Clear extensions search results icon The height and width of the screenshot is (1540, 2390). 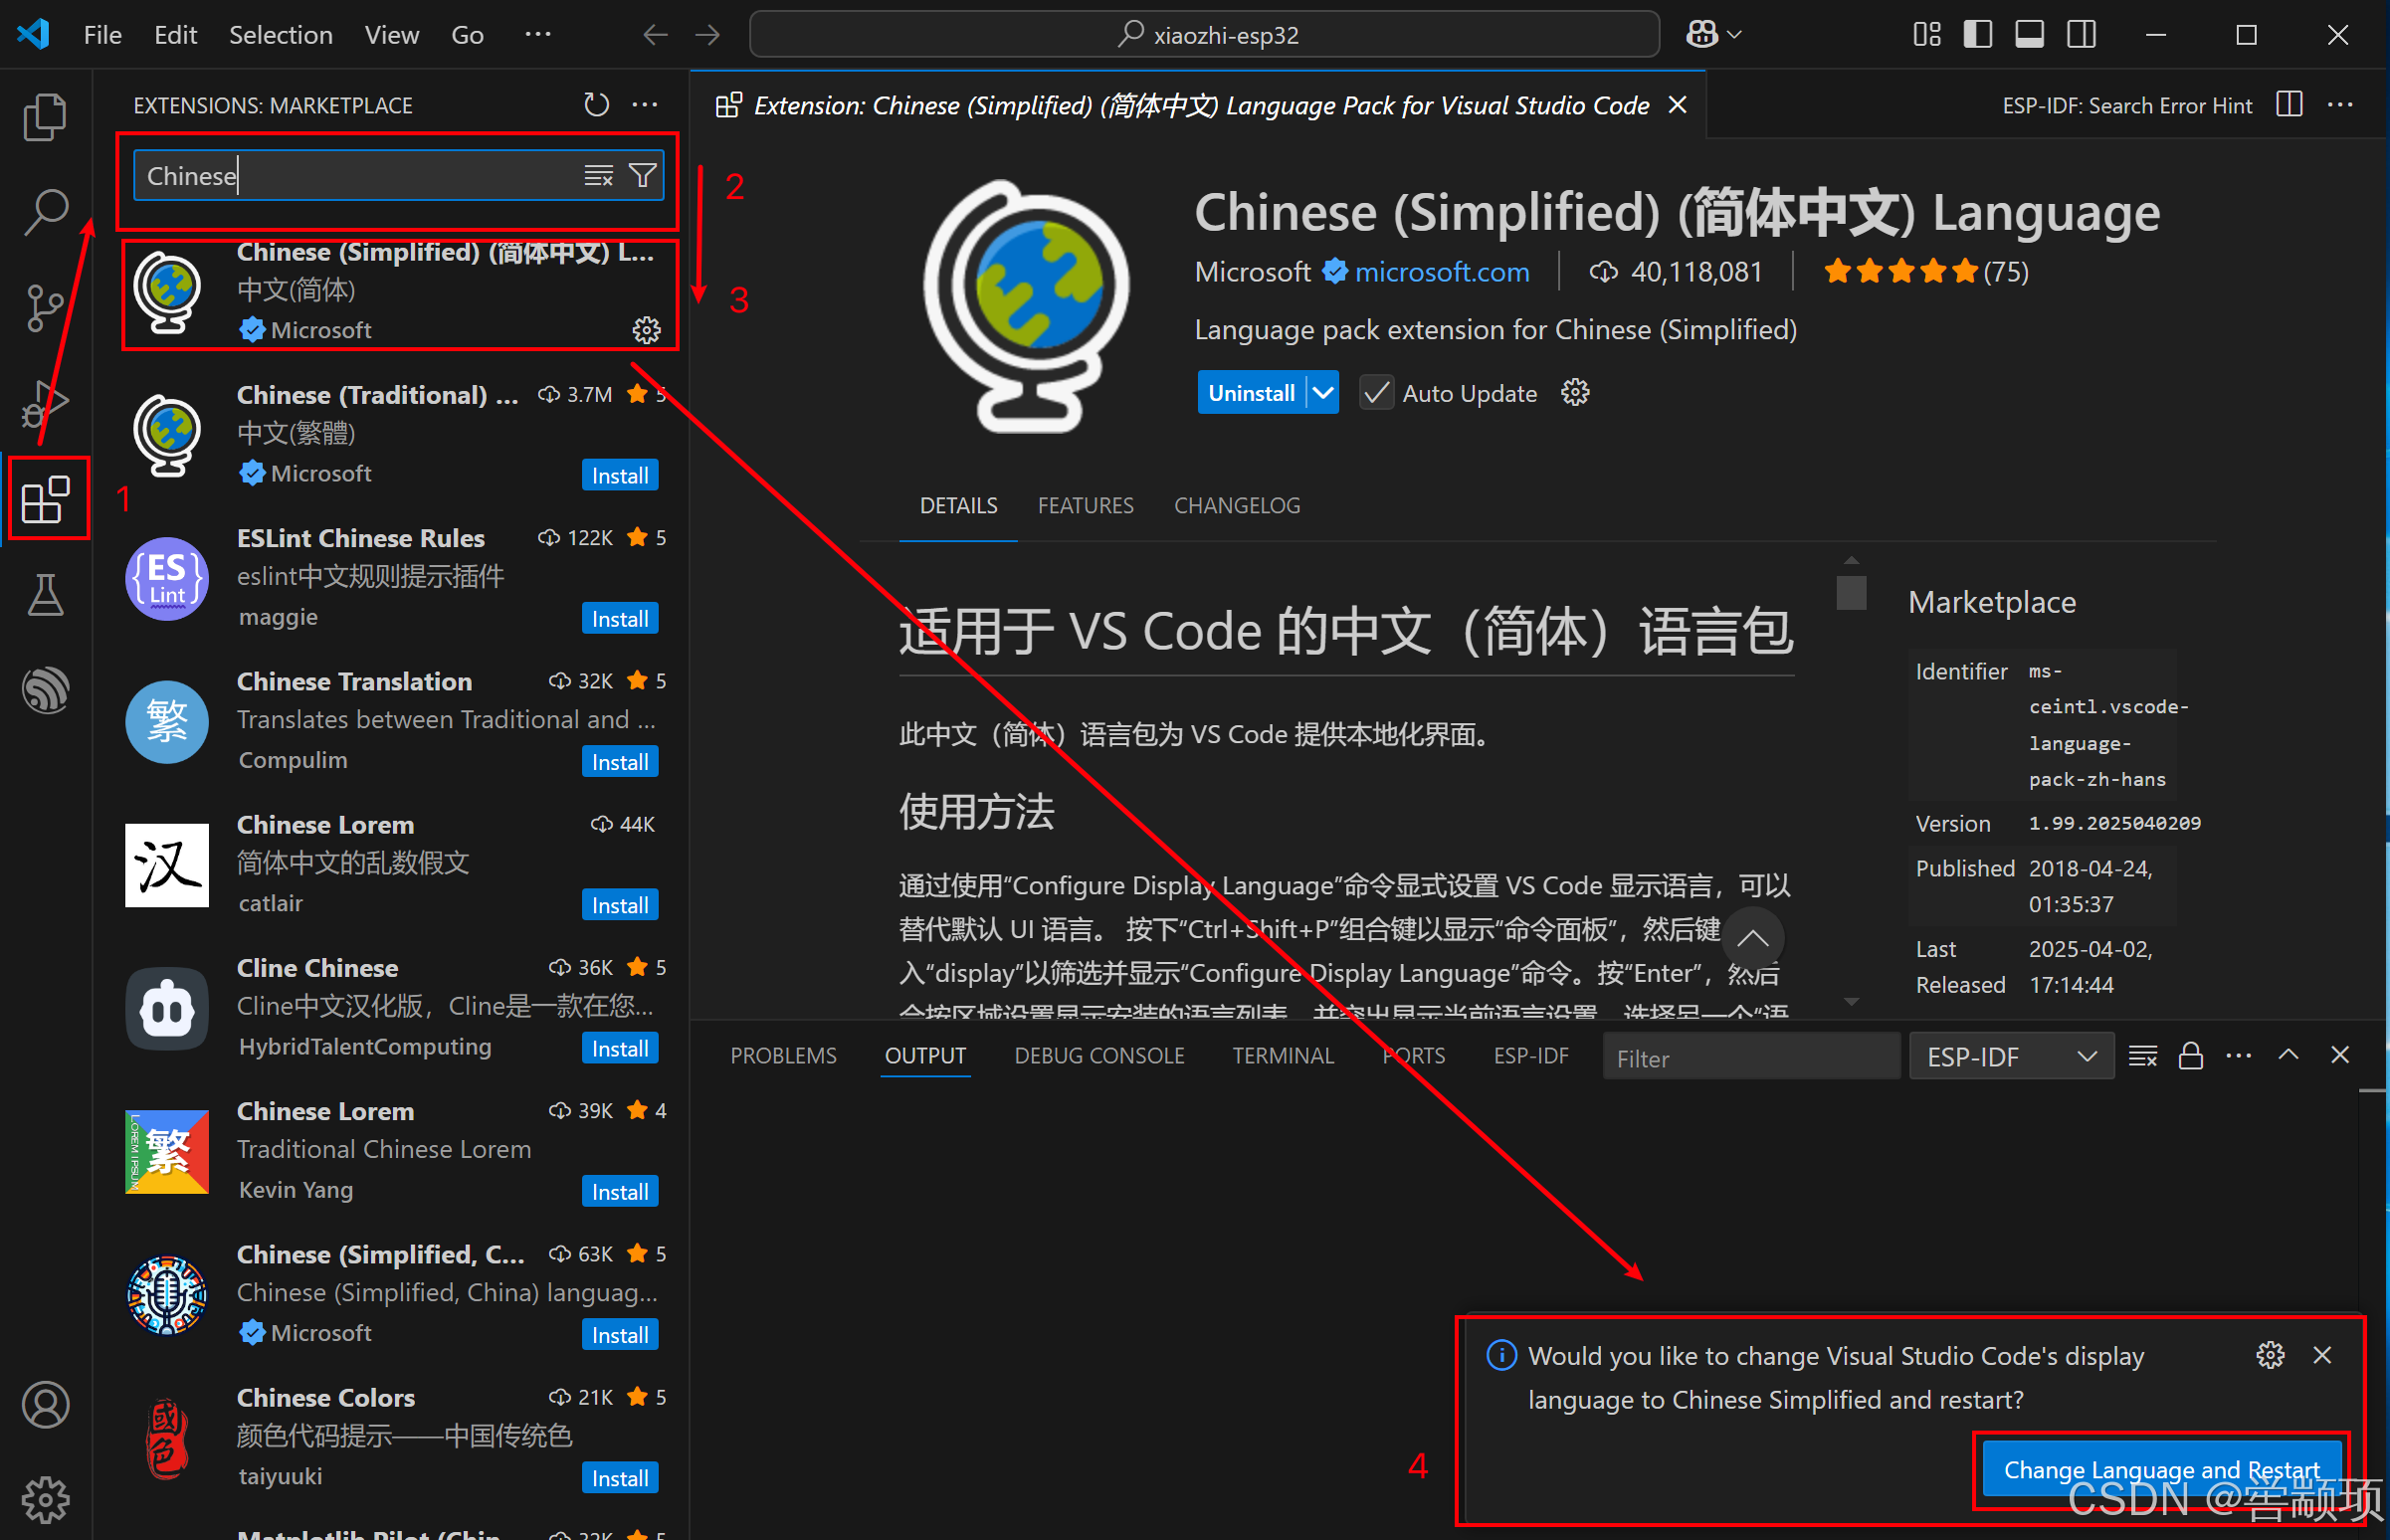598,176
